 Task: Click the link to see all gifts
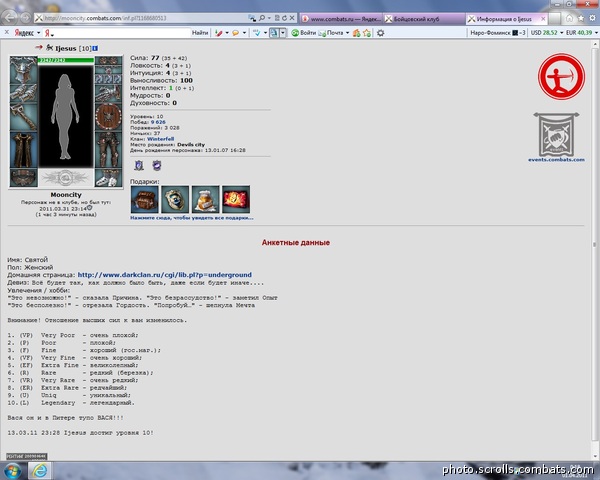pos(192,218)
